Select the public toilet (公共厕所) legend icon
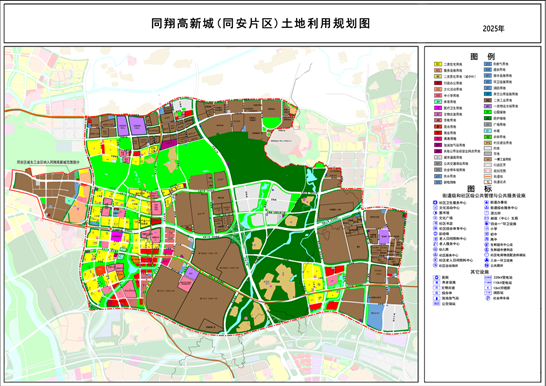This screenshot has height=386, width=546. click(486, 265)
